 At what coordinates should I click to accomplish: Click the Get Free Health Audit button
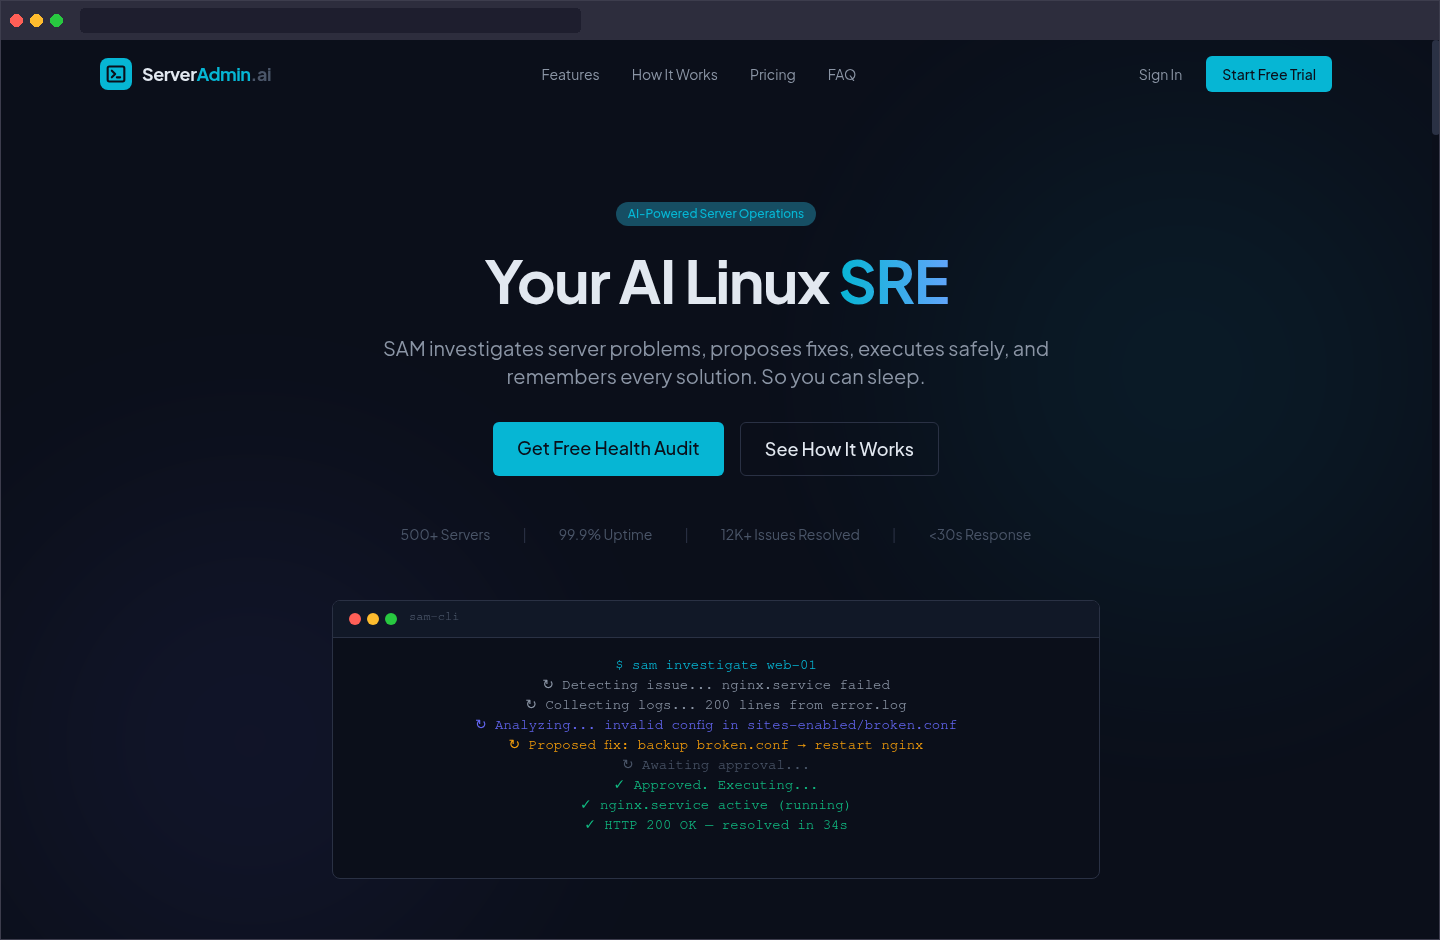click(608, 449)
